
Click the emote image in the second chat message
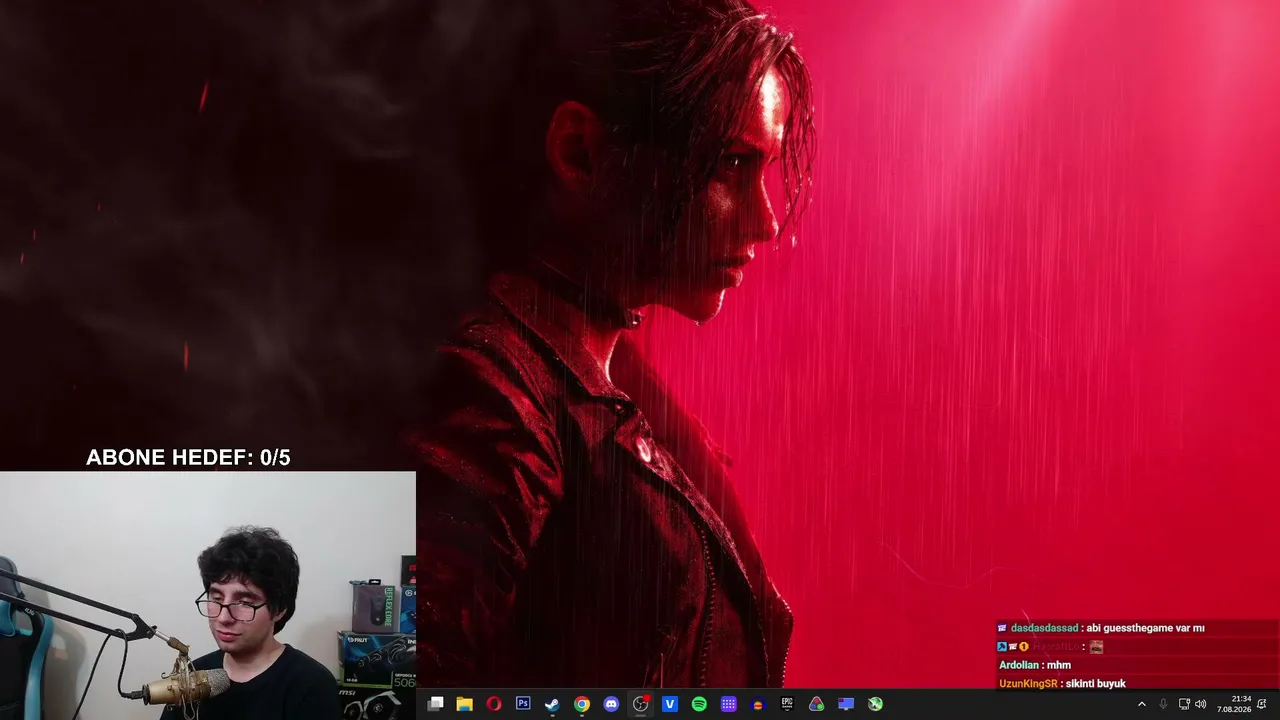(x=1096, y=647)
